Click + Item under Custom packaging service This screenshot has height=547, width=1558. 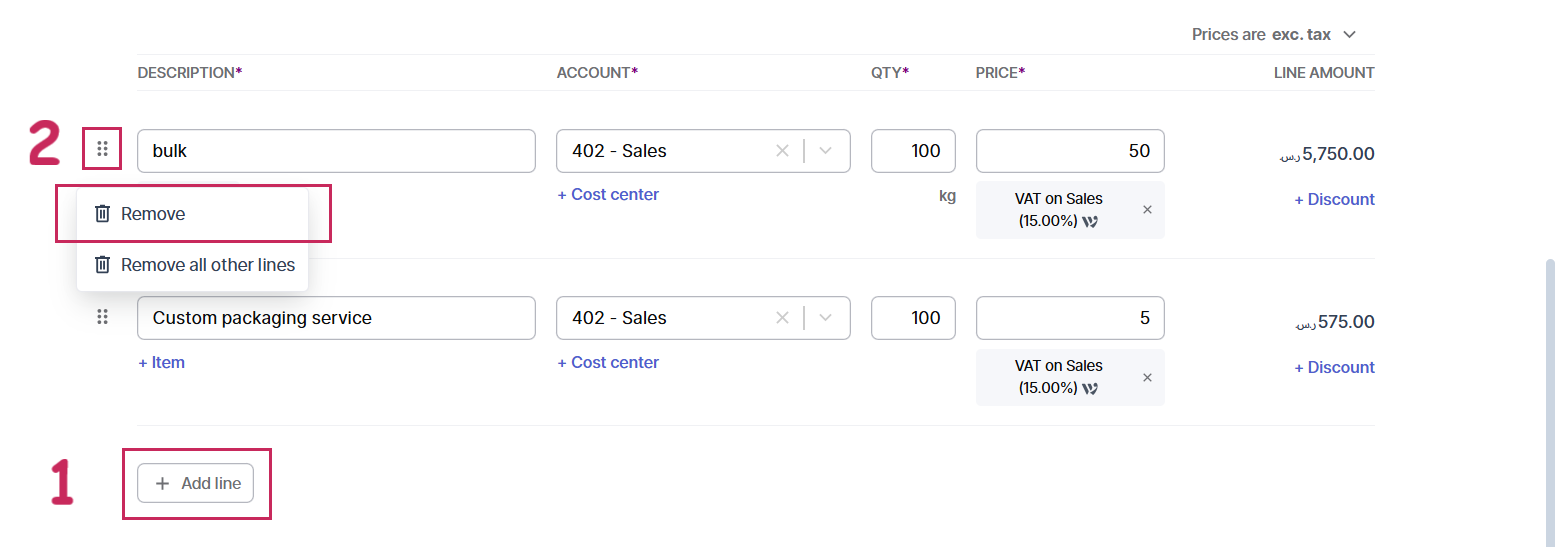(x=161, y=363)
